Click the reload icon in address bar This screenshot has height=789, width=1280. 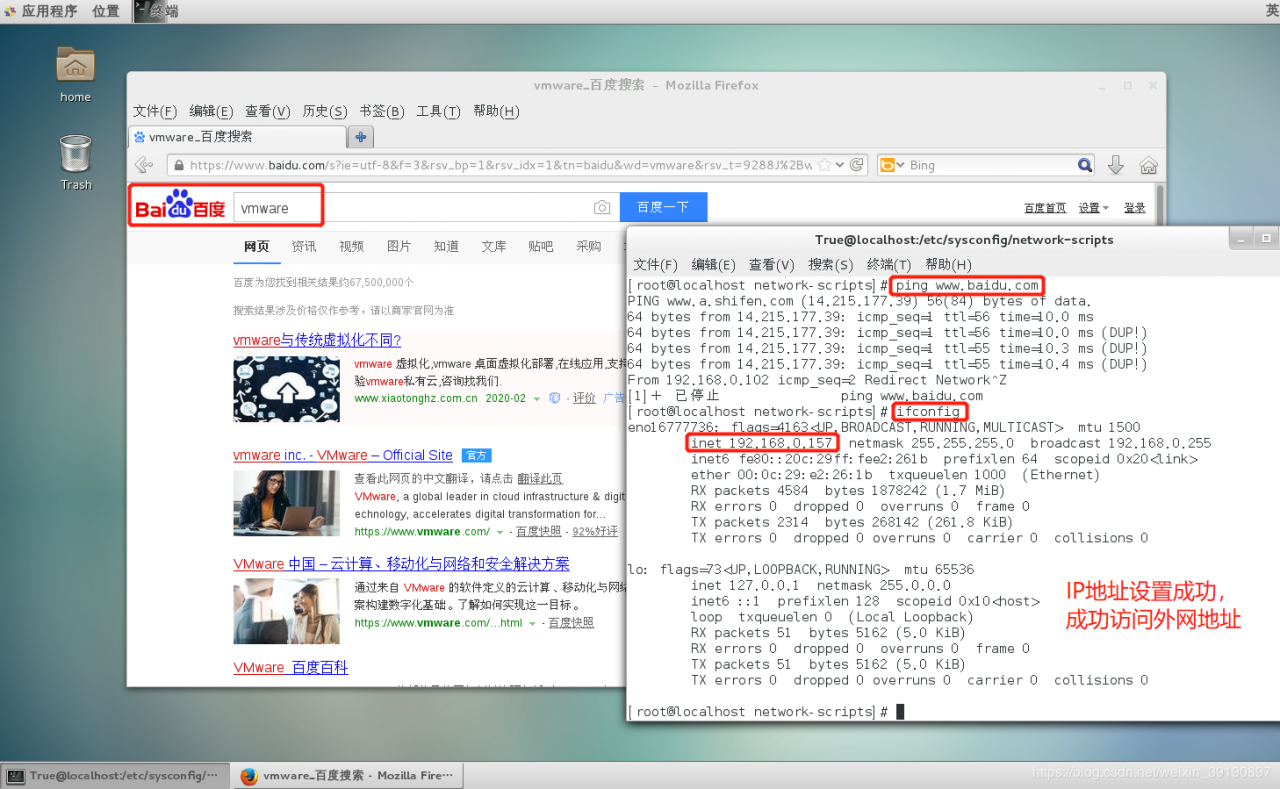coord(857,165)
